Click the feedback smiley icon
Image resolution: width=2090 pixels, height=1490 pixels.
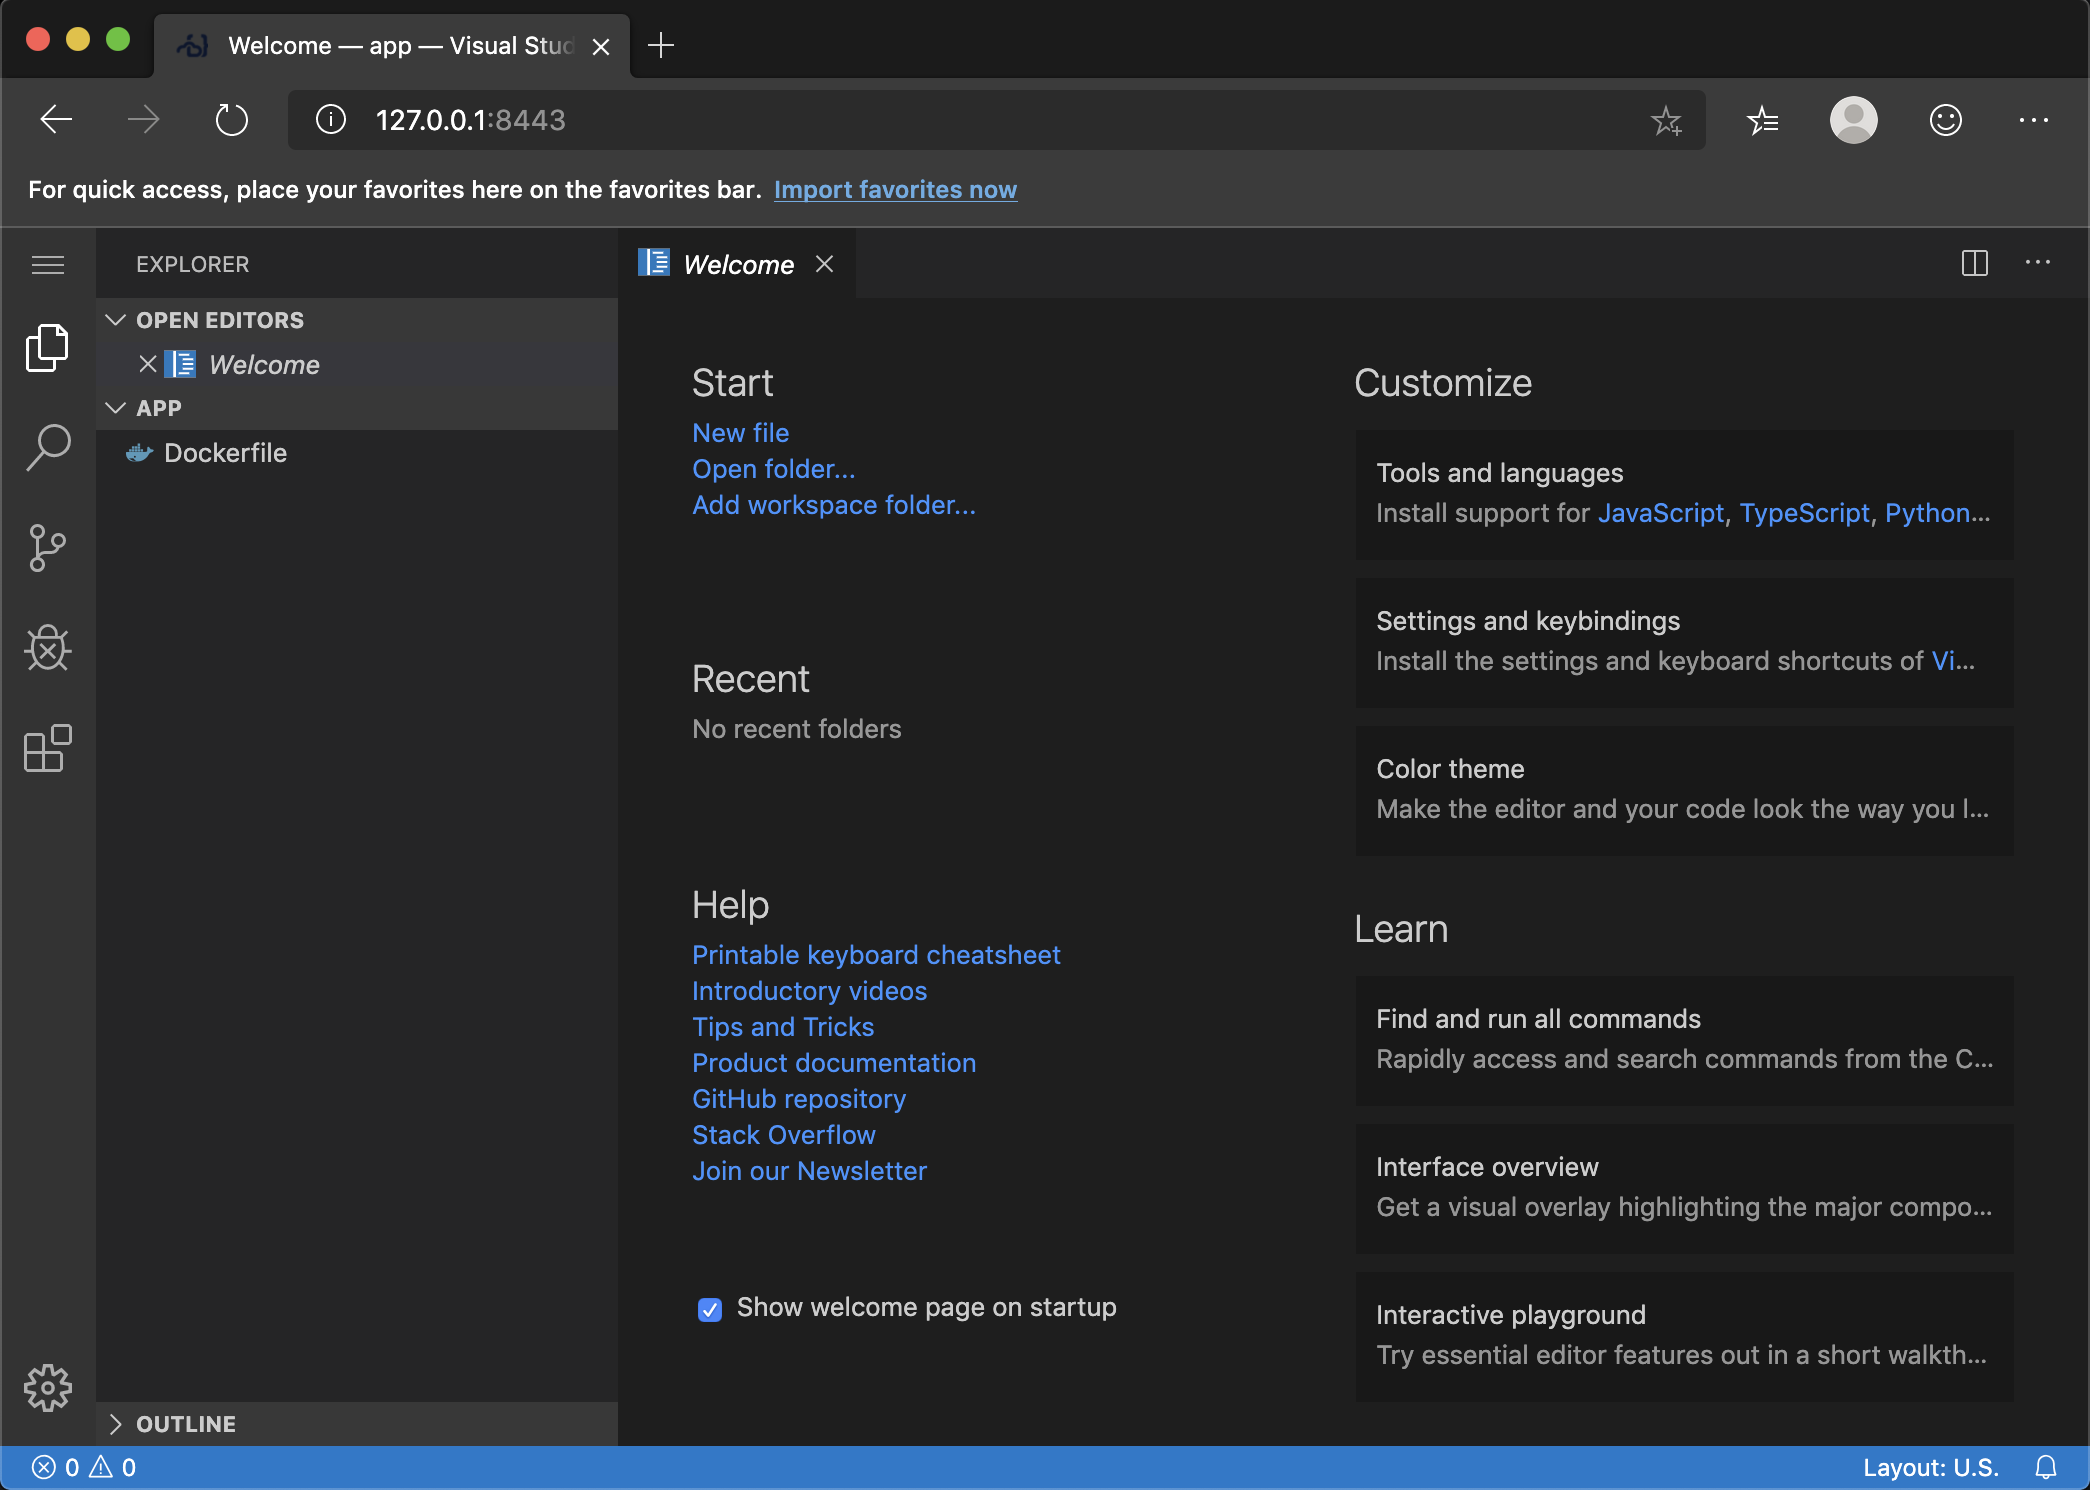[1946, 120]
